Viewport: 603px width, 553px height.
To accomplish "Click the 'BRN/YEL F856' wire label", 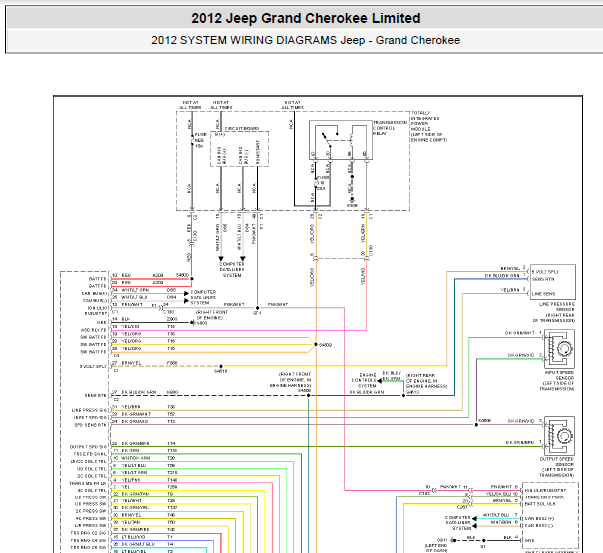I will click(149, 363).
